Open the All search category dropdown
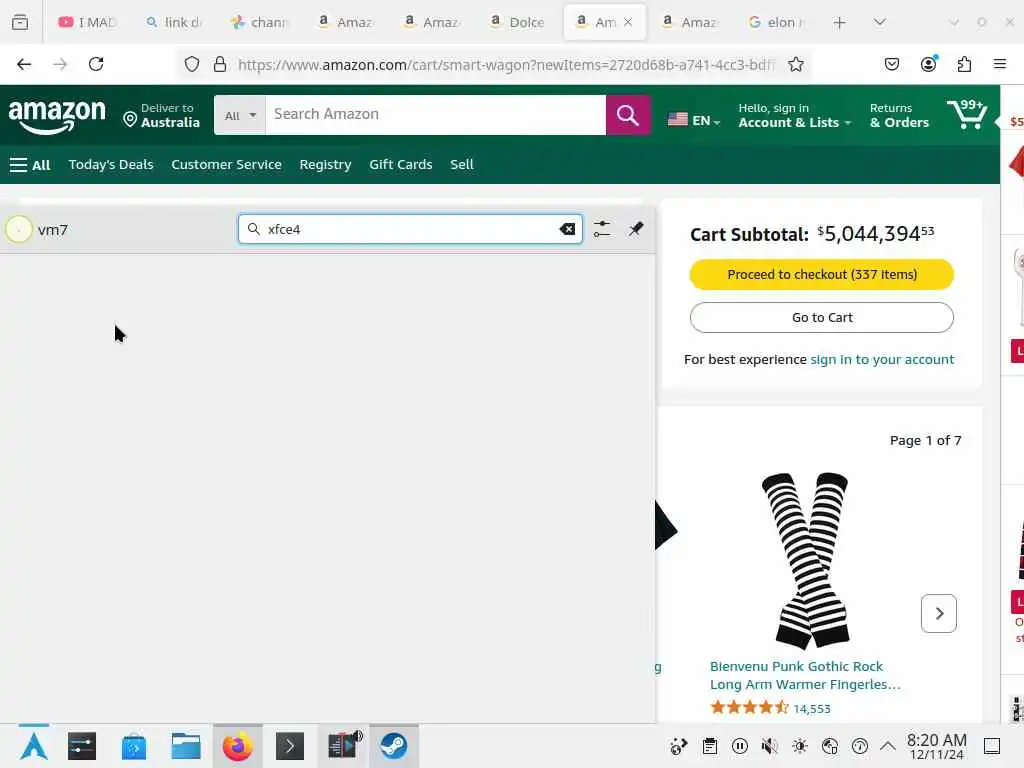This screenshot has width=1024, height=768. tap(240, 115)
